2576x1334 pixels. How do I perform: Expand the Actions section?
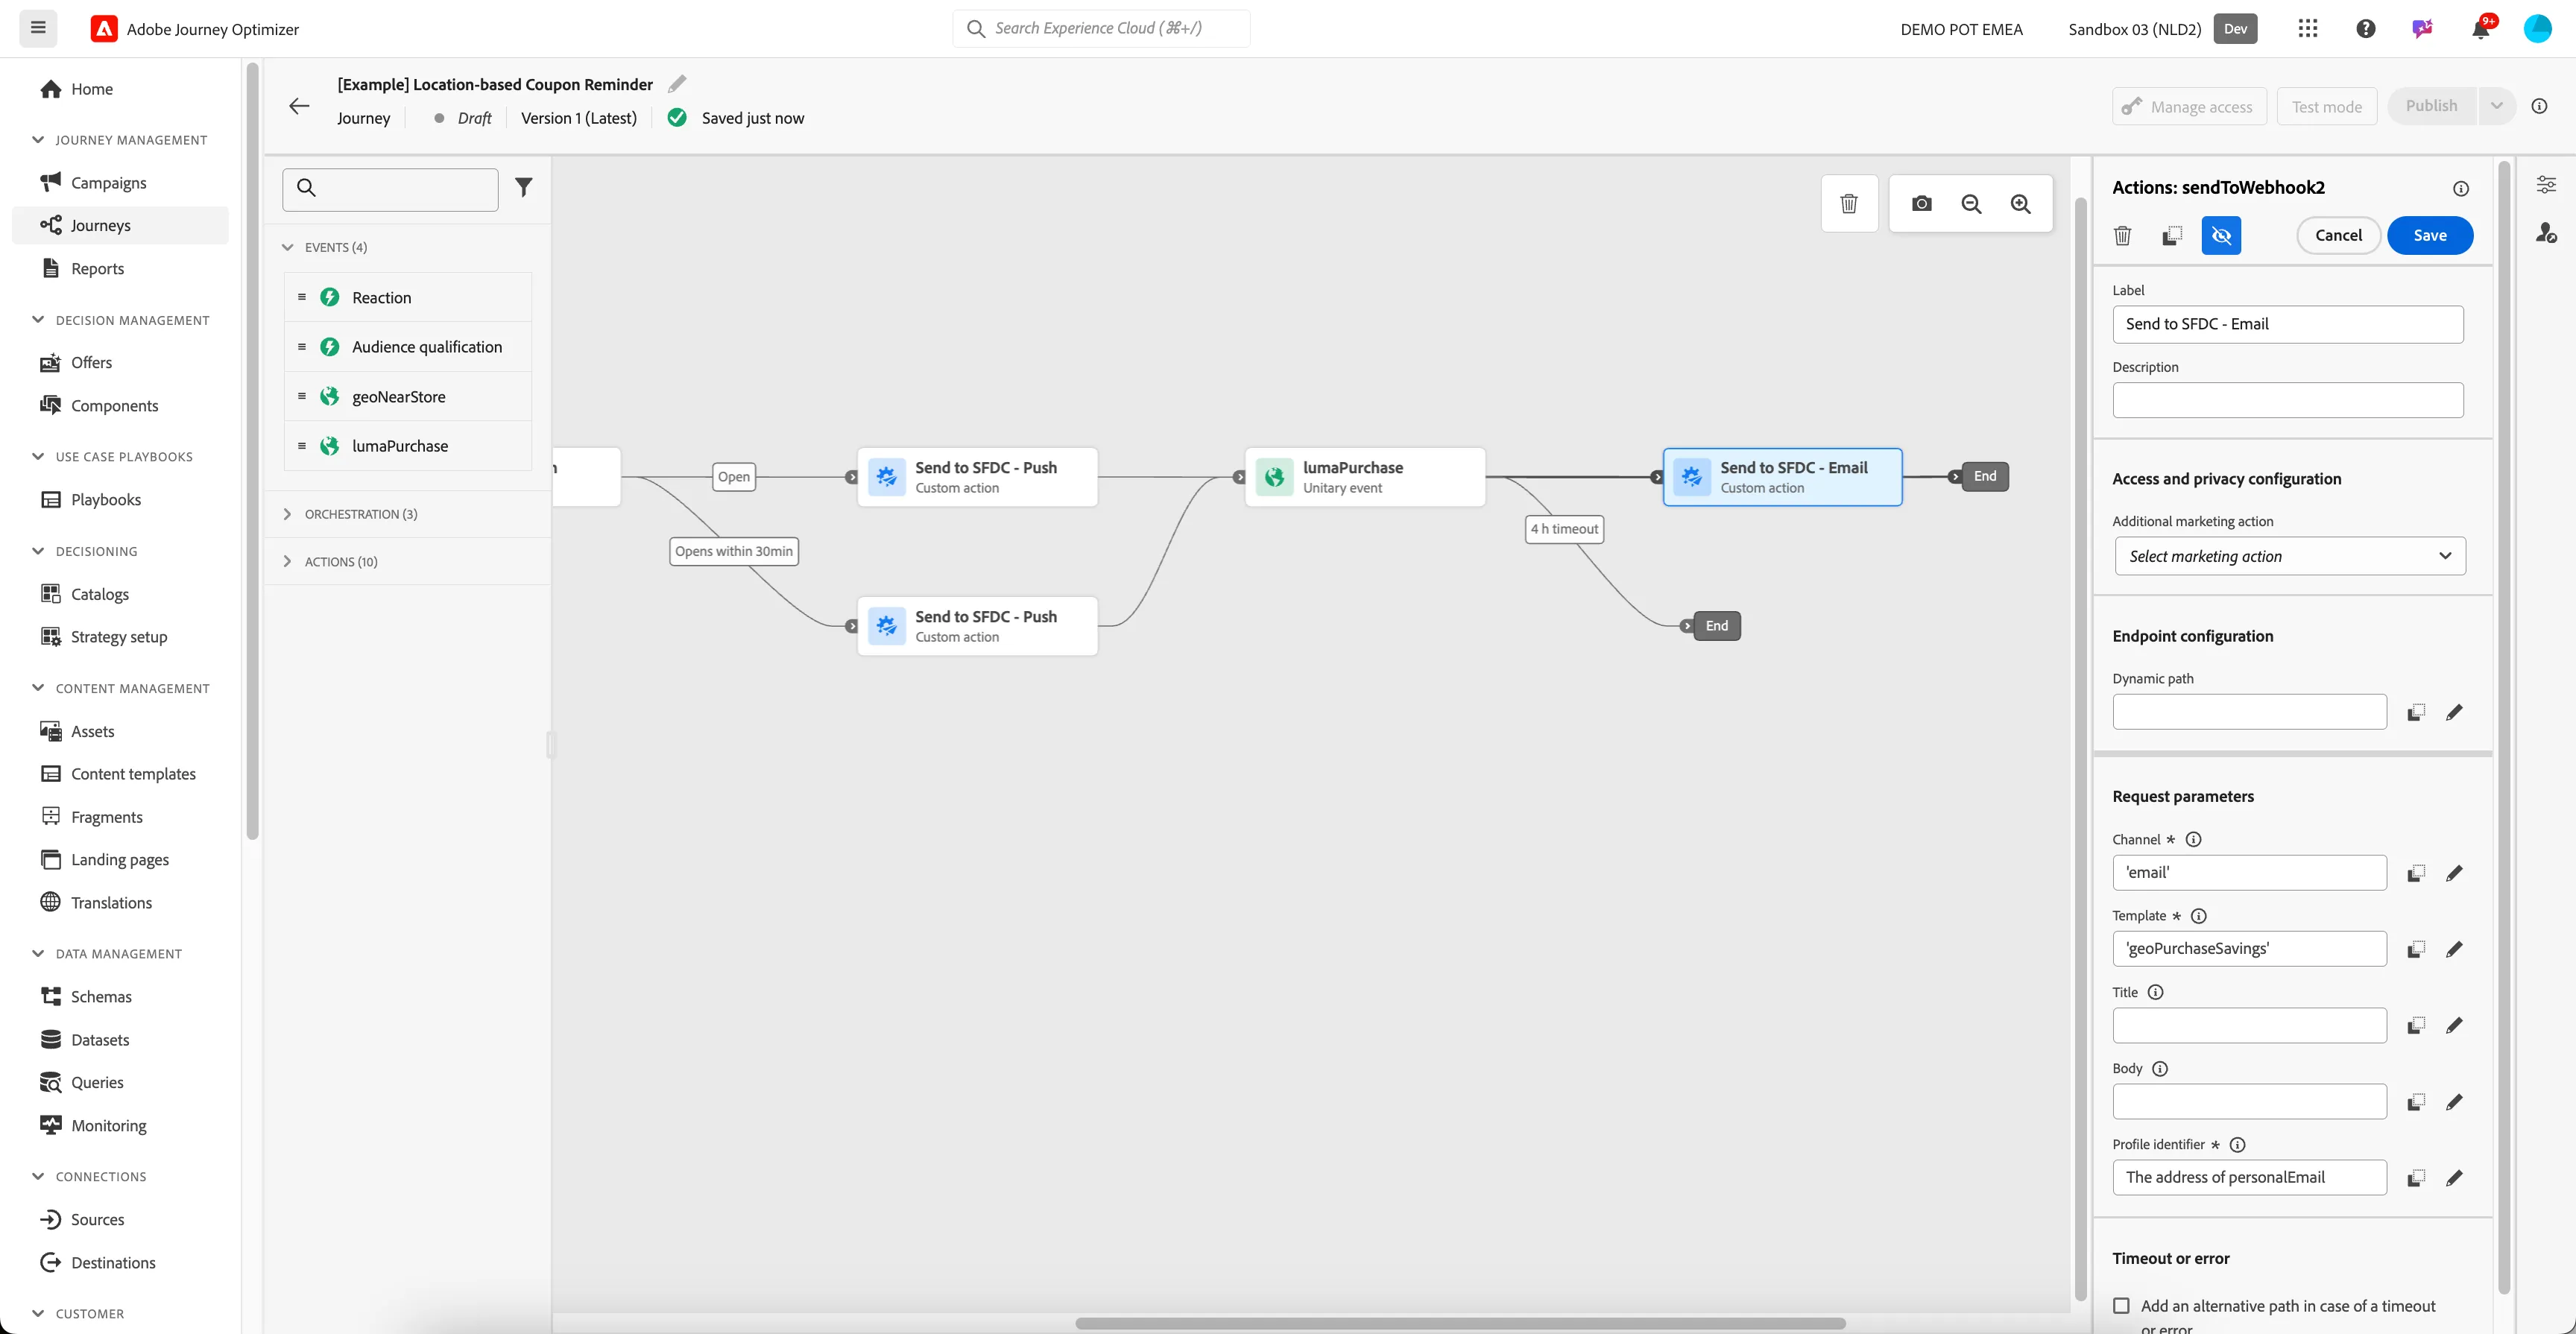point(288,561)
